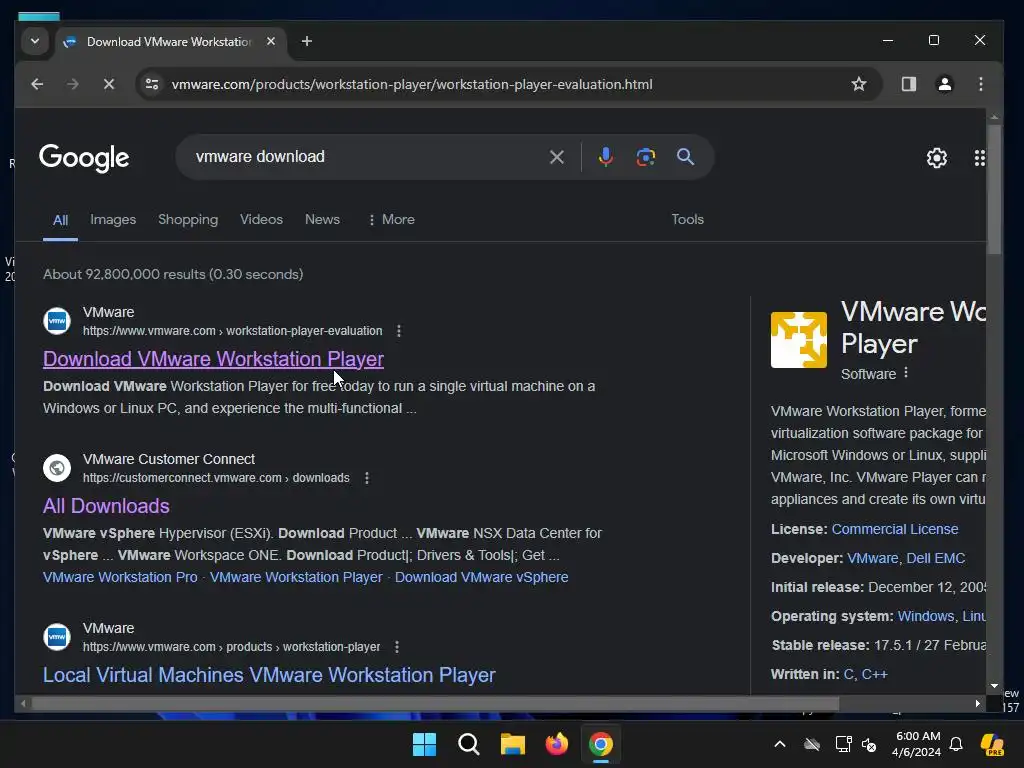The width and height of the screenshot is (1024, 768).
Task: Bookmark this page with the star icon
Action: pos(859,84)
